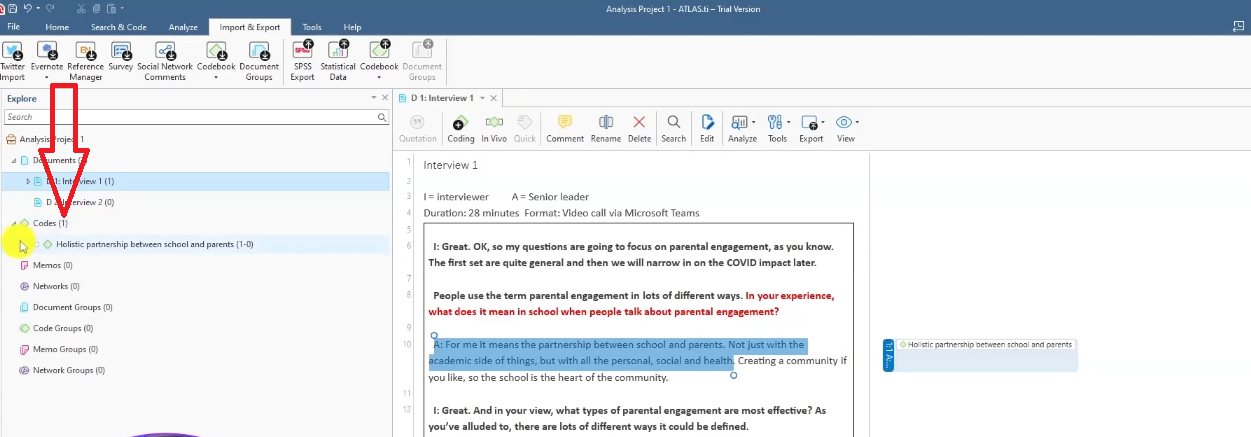Switch to the Home ribbon tab

57,27
